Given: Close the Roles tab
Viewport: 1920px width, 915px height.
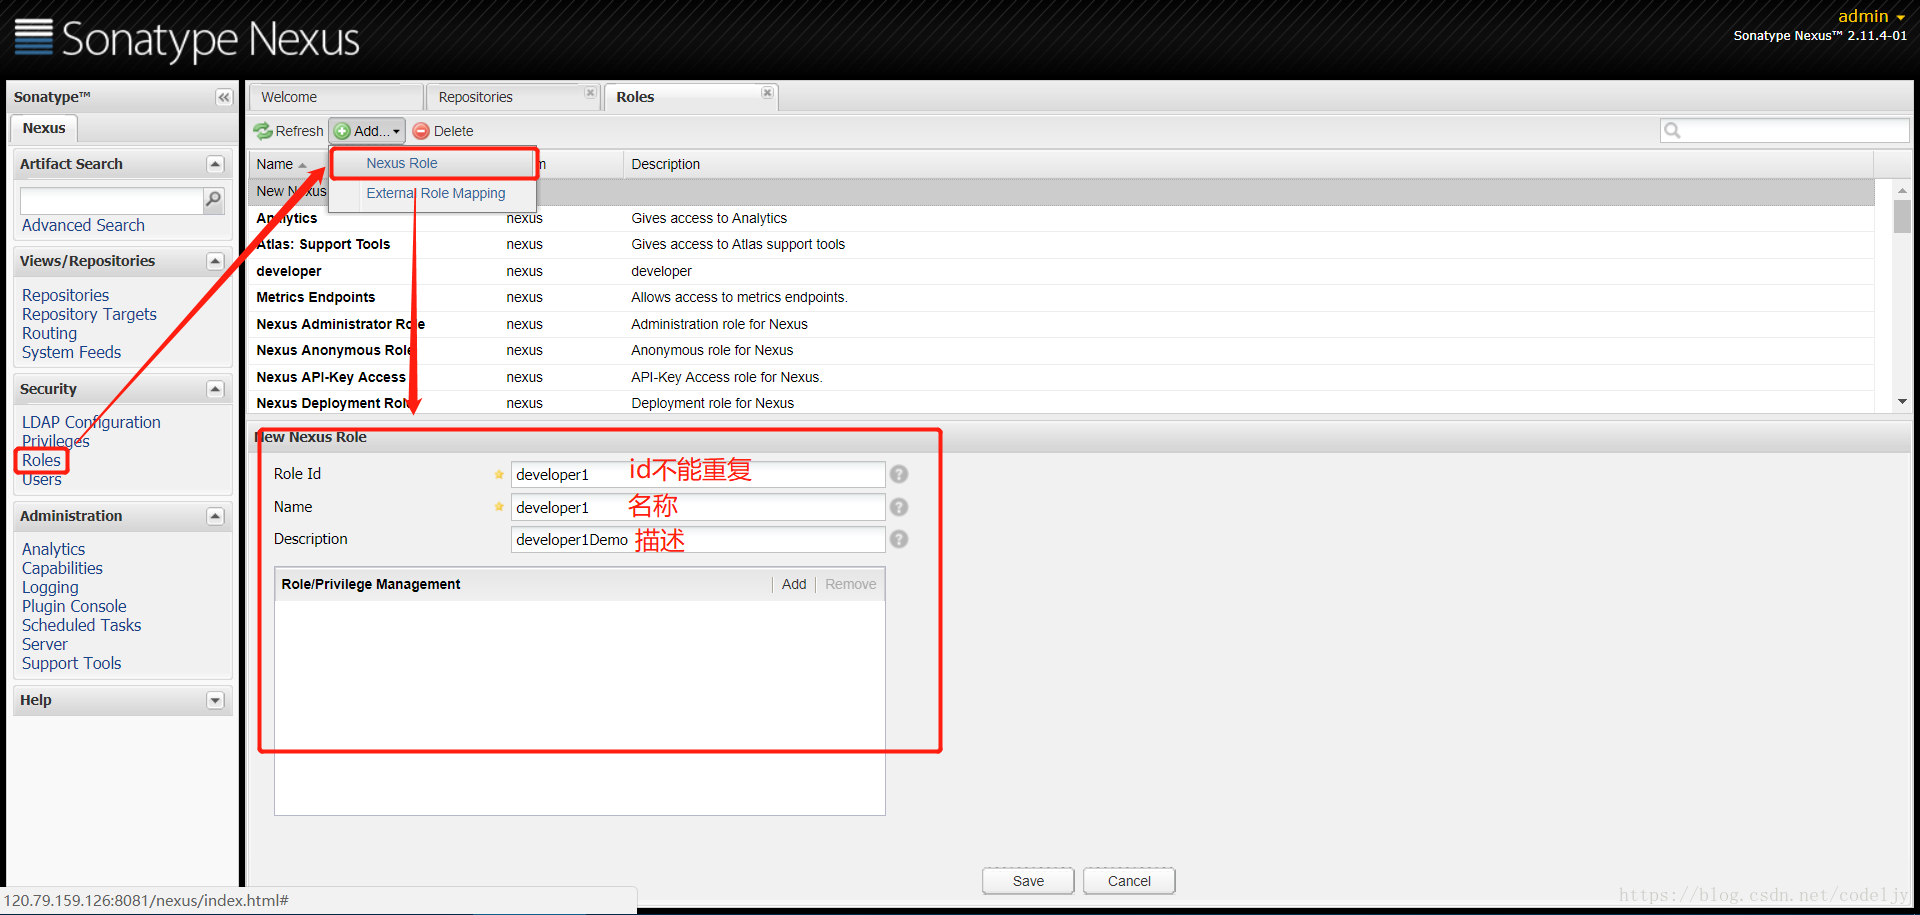Looking at the screenshot, I should click(767, 93).
